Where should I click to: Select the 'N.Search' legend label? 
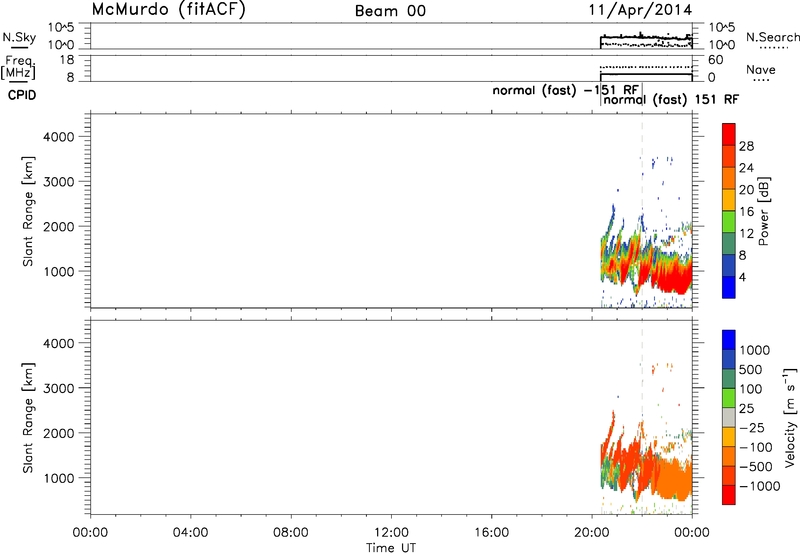[772, 37]
